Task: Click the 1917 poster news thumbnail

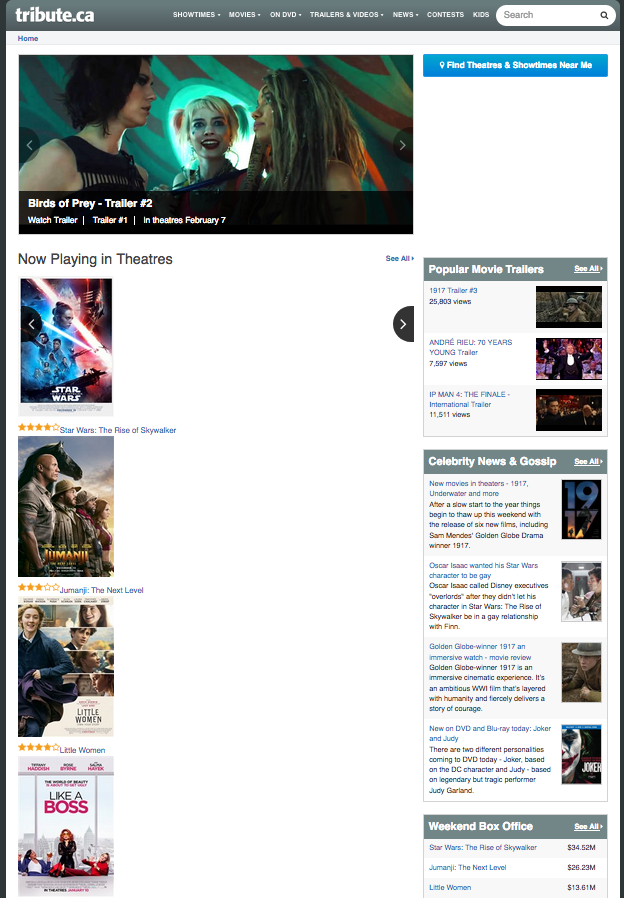Action: point(581,509)
